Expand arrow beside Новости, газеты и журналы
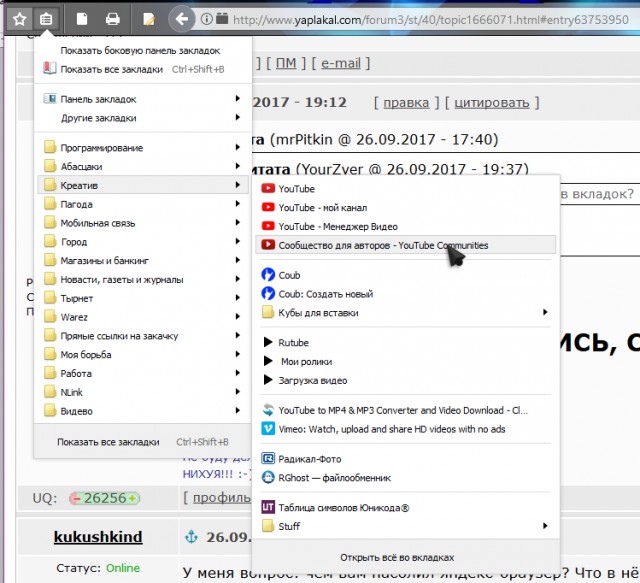The image size is (640, 583). click(x=238, y=279)
